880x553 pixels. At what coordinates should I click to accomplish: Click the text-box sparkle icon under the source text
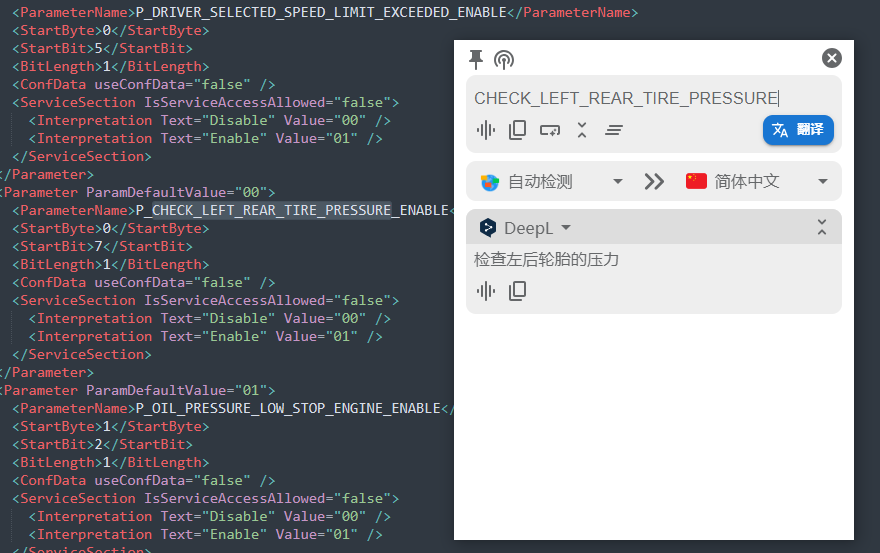pos(550,131)
